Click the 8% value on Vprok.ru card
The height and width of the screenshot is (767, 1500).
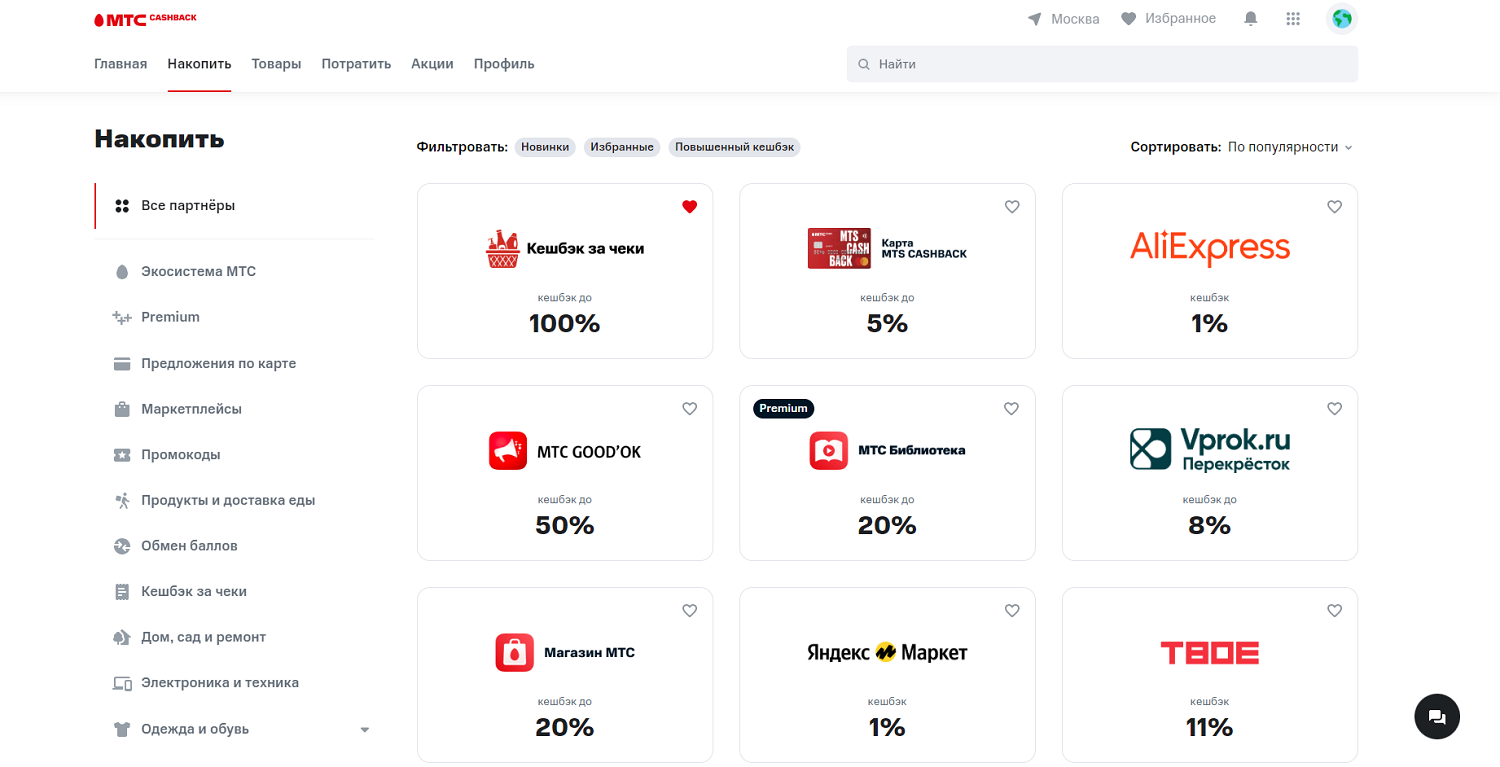[x=1210, y=525]
